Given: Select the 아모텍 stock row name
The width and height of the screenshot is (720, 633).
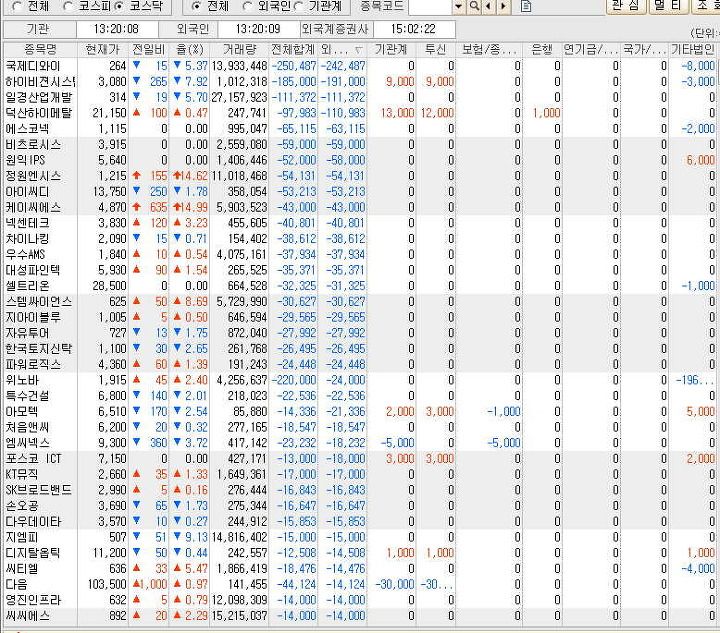Looking at the screenshot, I should tap(22, 412).
